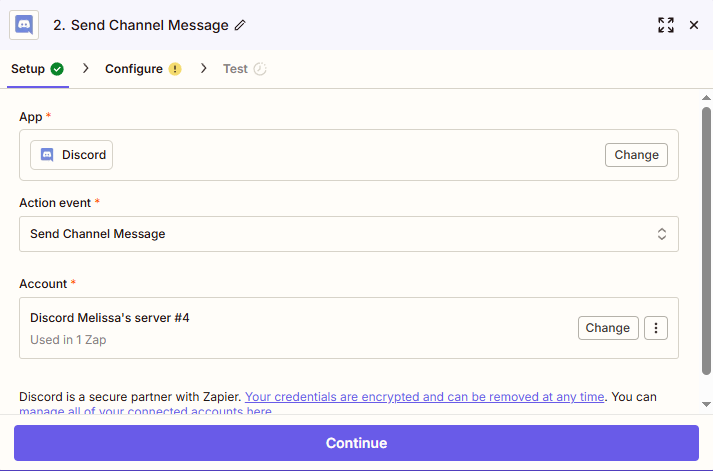Open credentials encrypted link
Image resolution: width=713 pixels, height=471 pixels.
coord(424,397)
